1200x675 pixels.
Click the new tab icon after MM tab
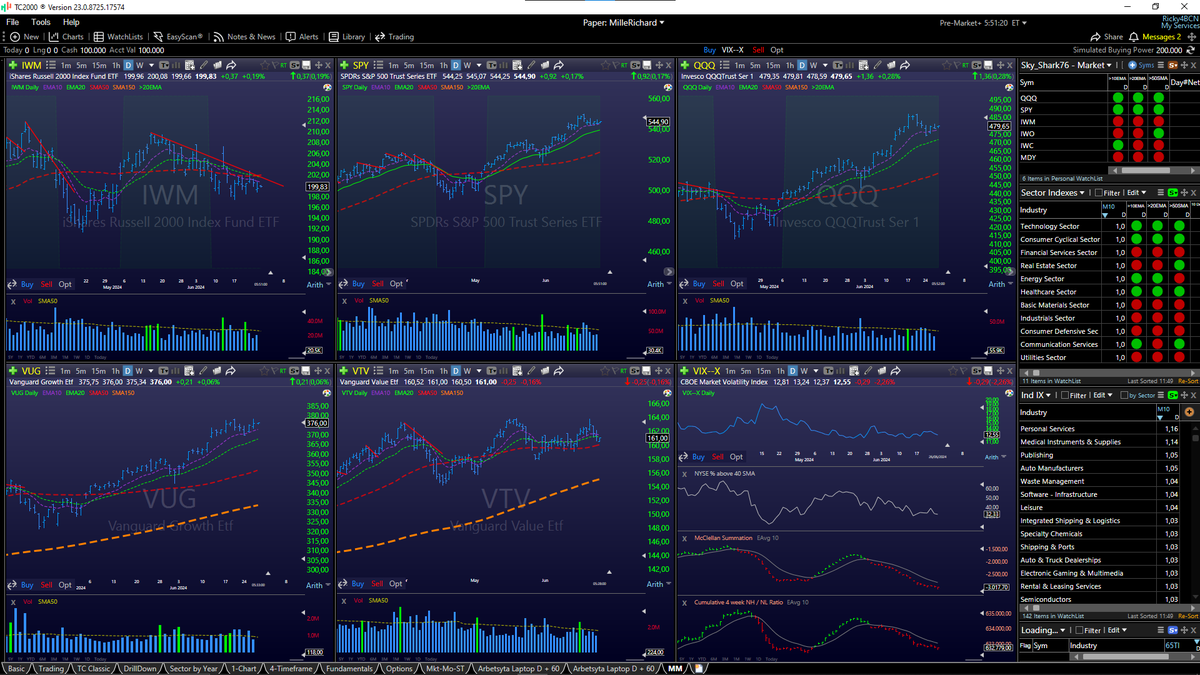pos(700,668)
